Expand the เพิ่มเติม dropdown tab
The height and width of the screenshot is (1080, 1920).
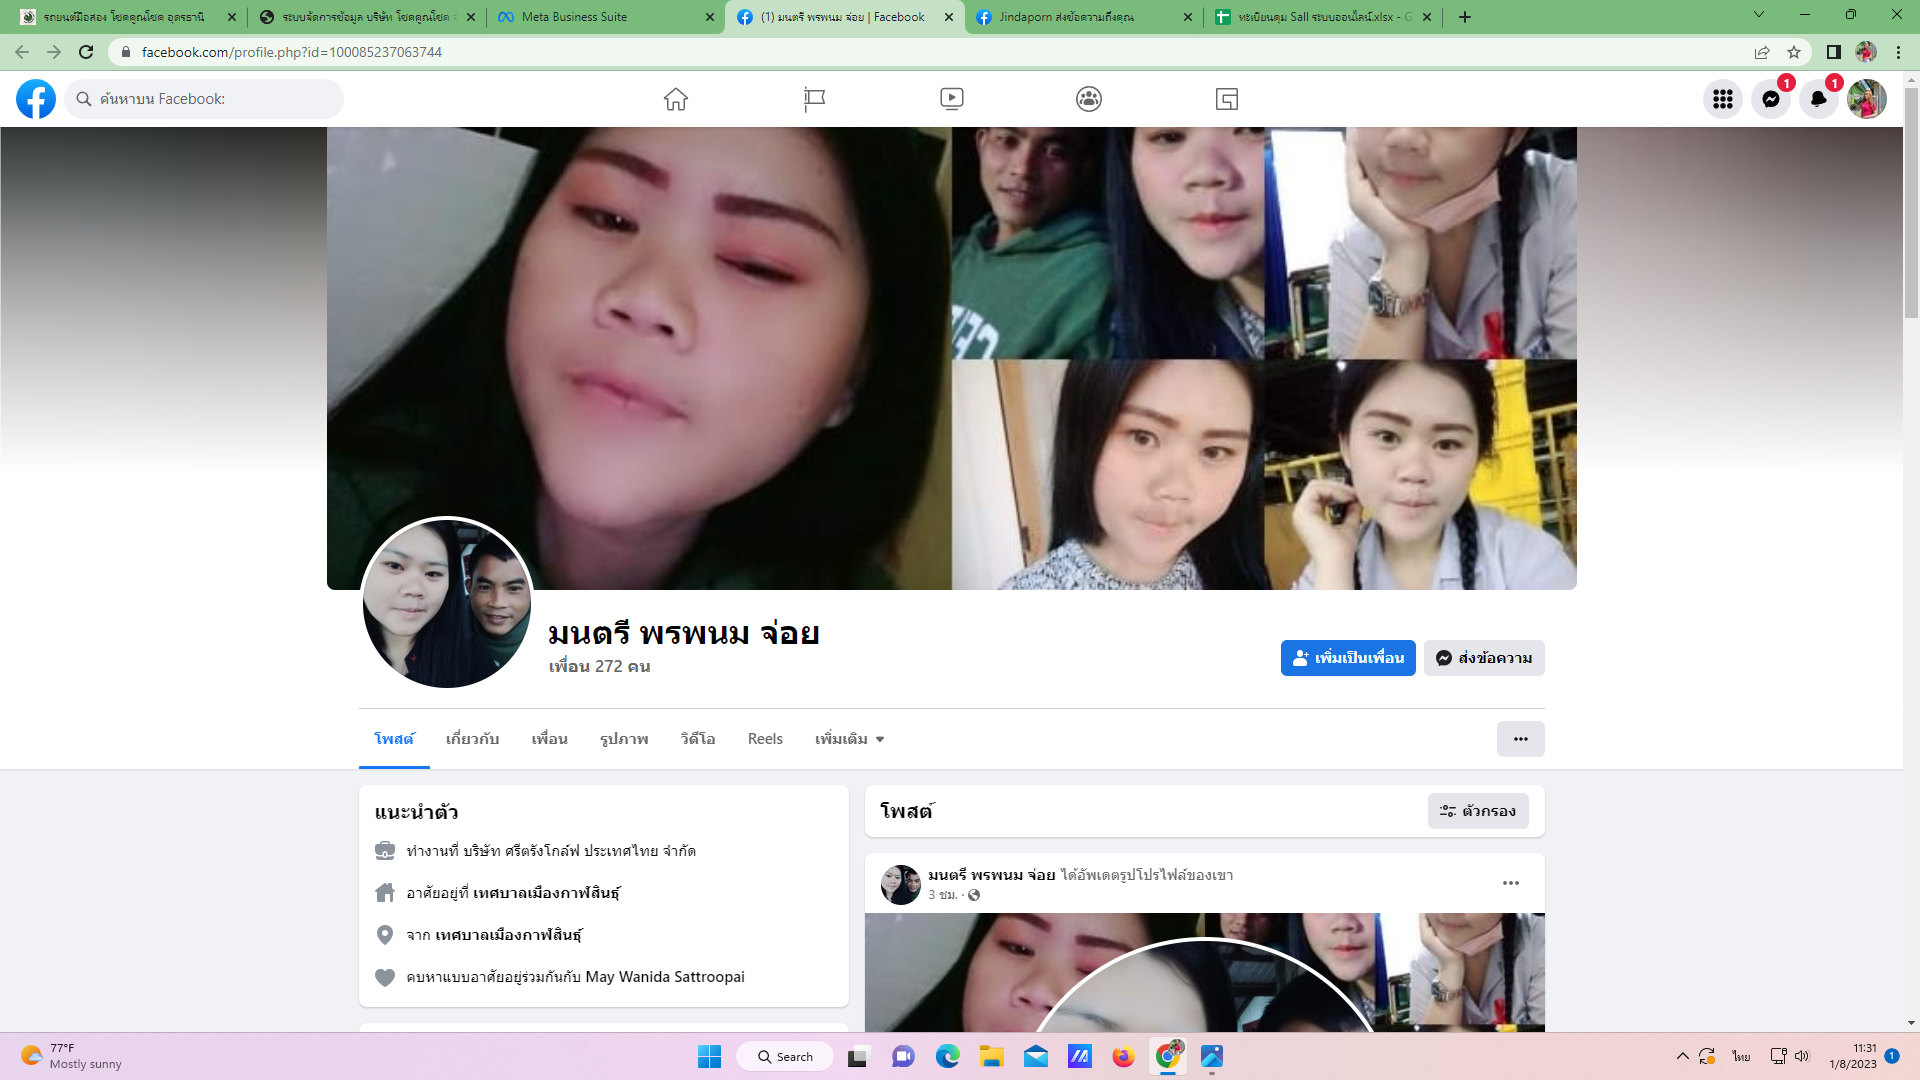(x=849, y=739)
